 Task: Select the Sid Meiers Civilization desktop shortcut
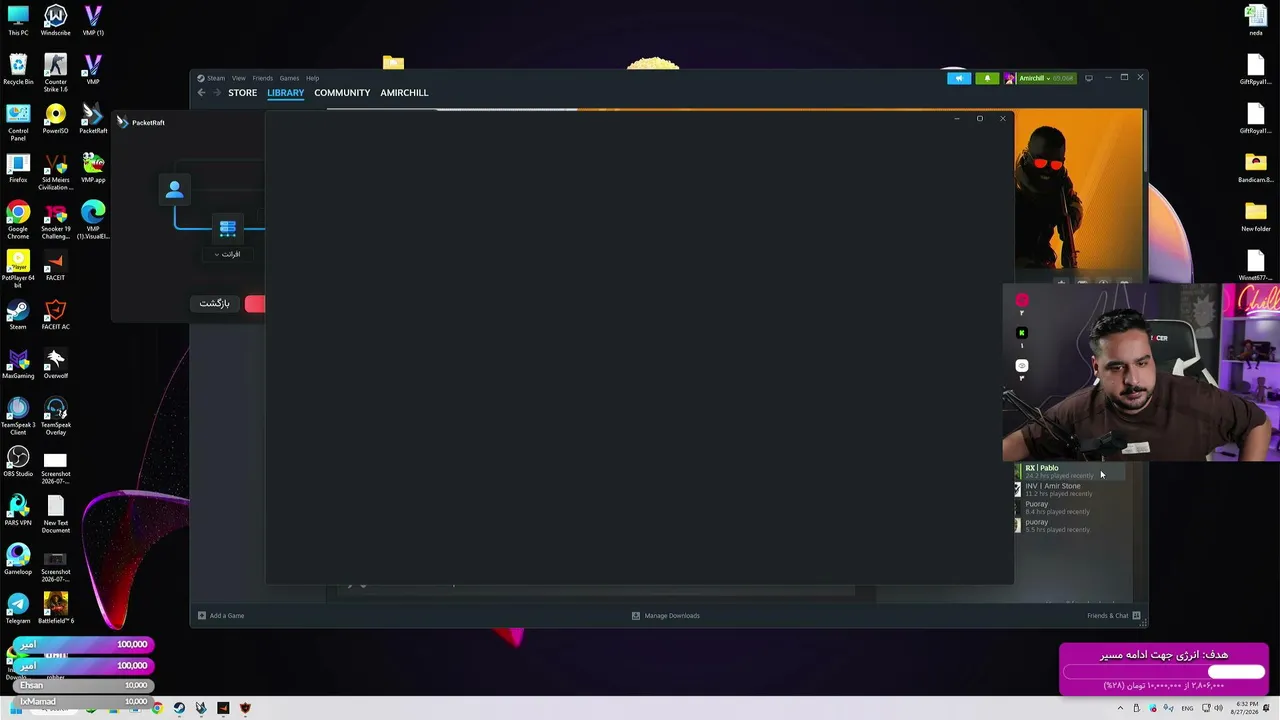(x=55, y=171)
